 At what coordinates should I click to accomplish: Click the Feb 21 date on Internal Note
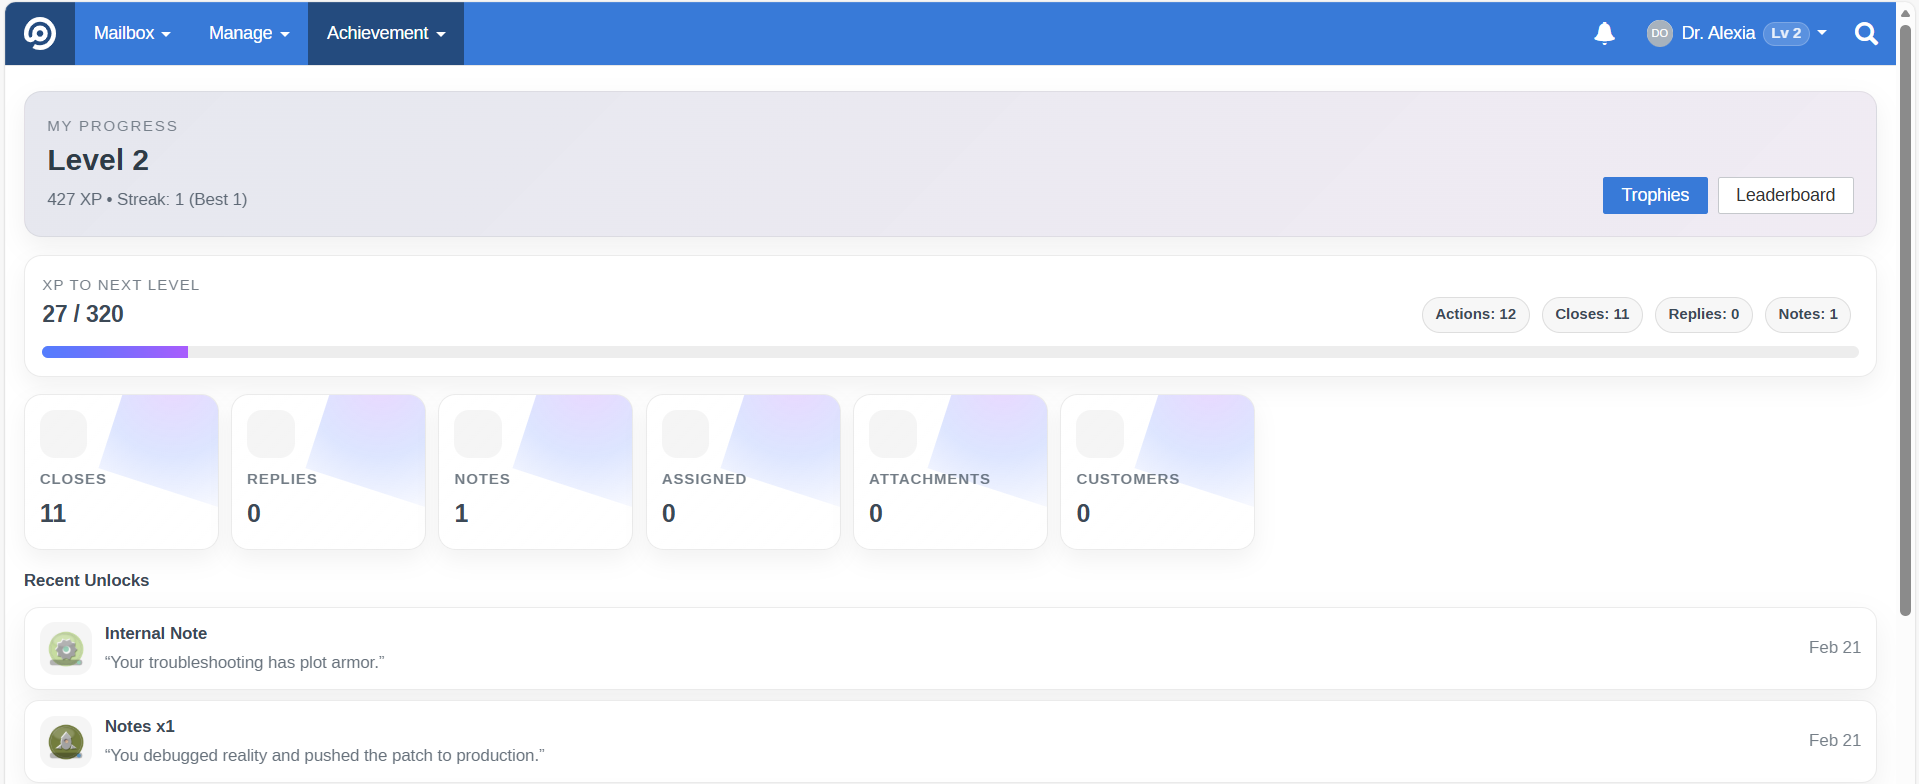tap(1834, 647)
